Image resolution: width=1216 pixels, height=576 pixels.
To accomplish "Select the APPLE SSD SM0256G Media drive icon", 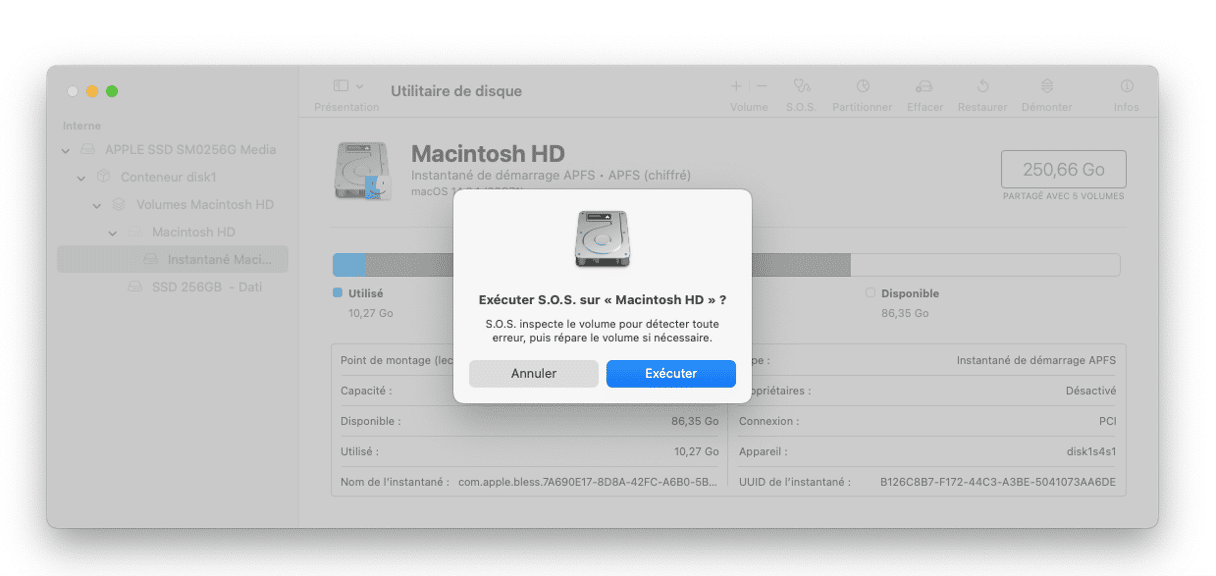I will 87,150.
